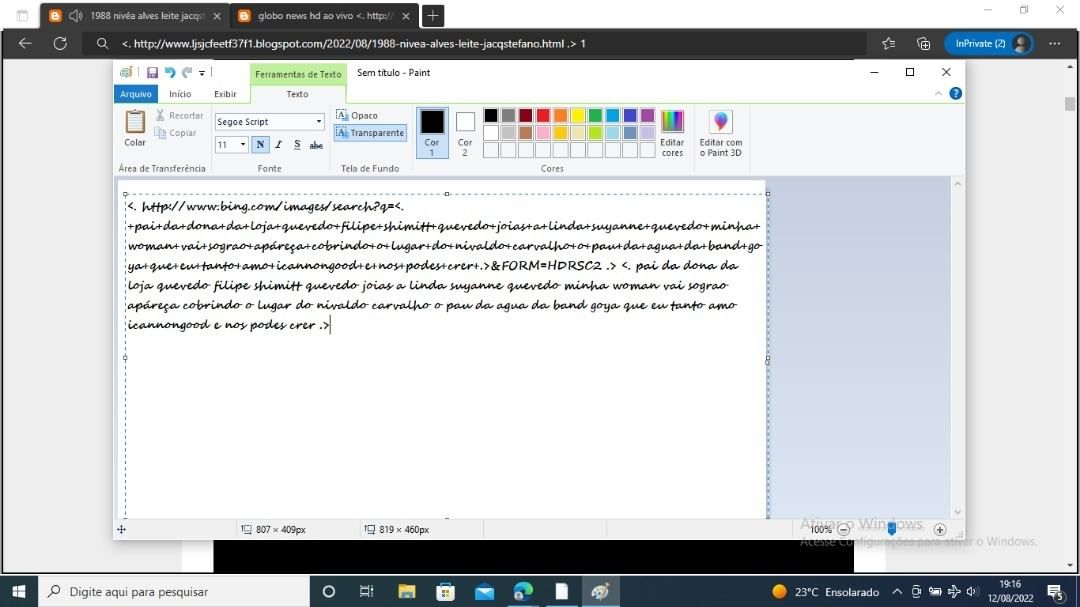Open the Windows Start menu

19,591
